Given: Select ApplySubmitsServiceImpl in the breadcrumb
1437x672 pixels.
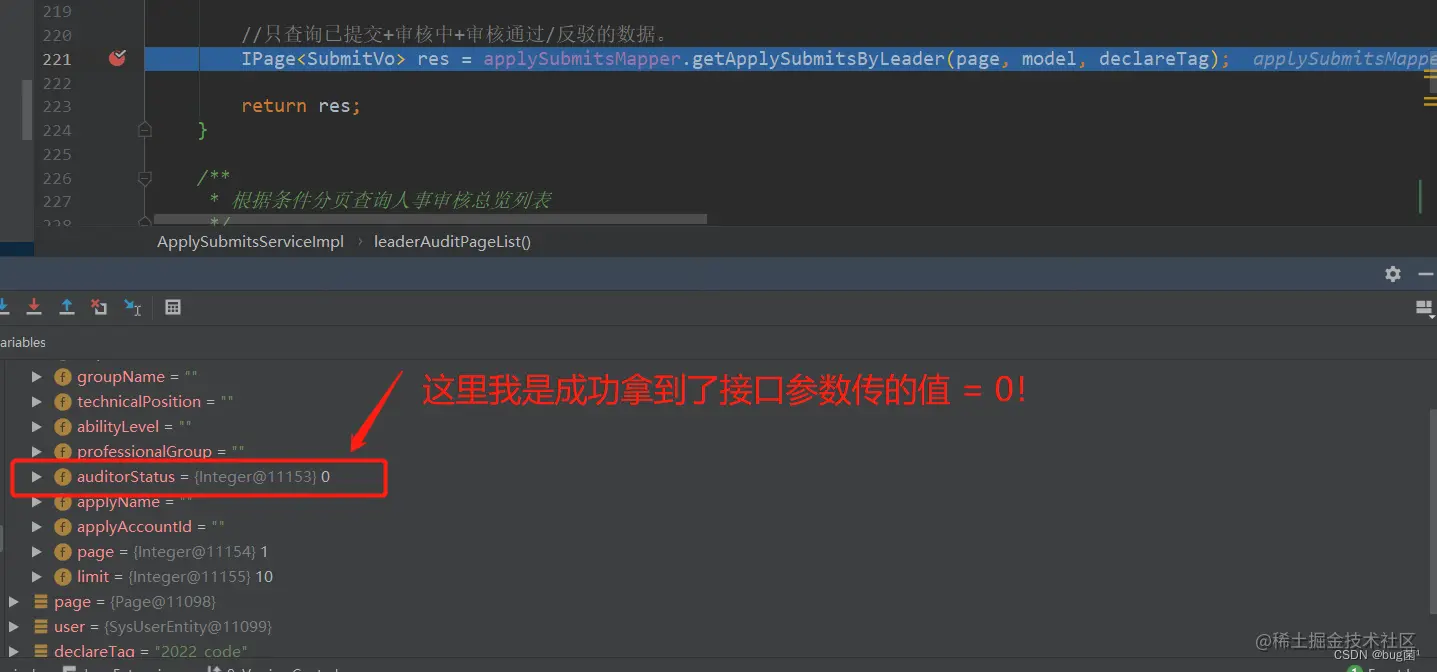Looking at the screenshot, I should pos(250,242).
